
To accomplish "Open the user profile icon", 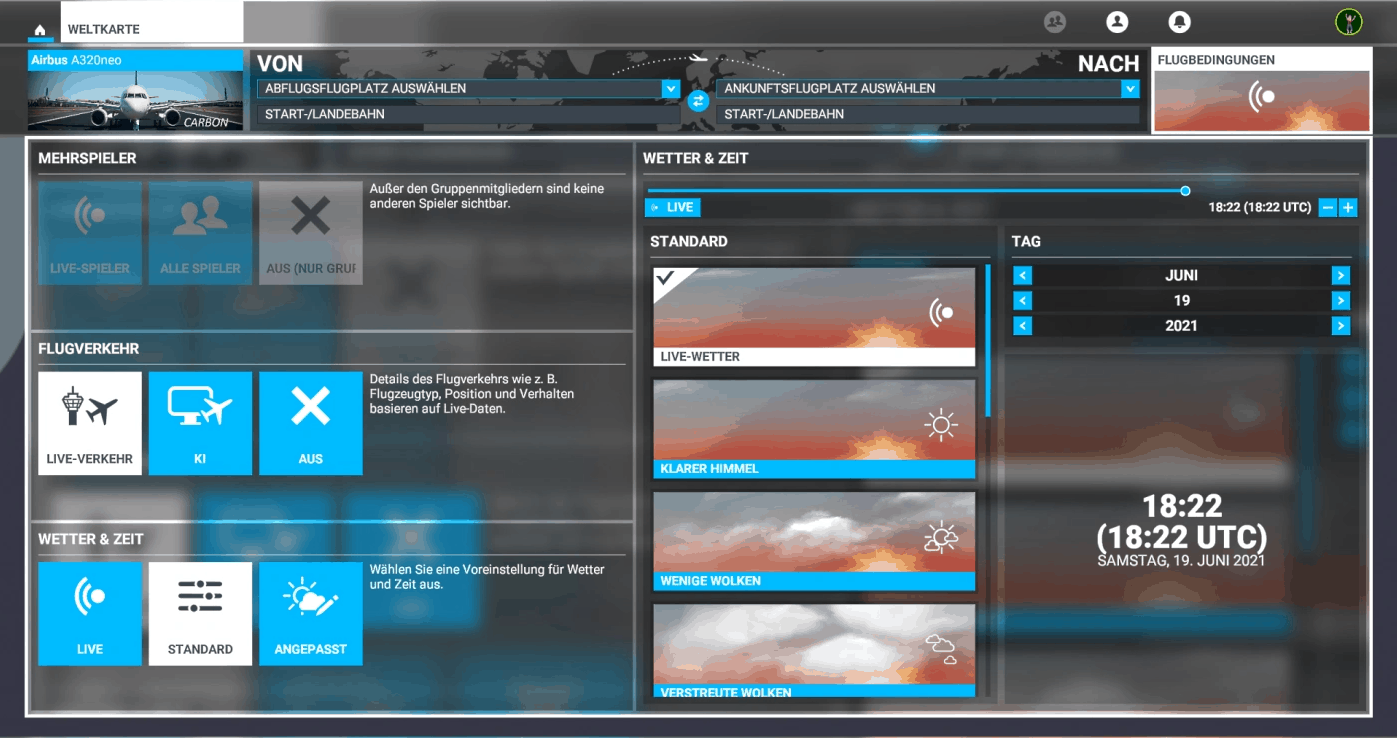I will 1117,22.
